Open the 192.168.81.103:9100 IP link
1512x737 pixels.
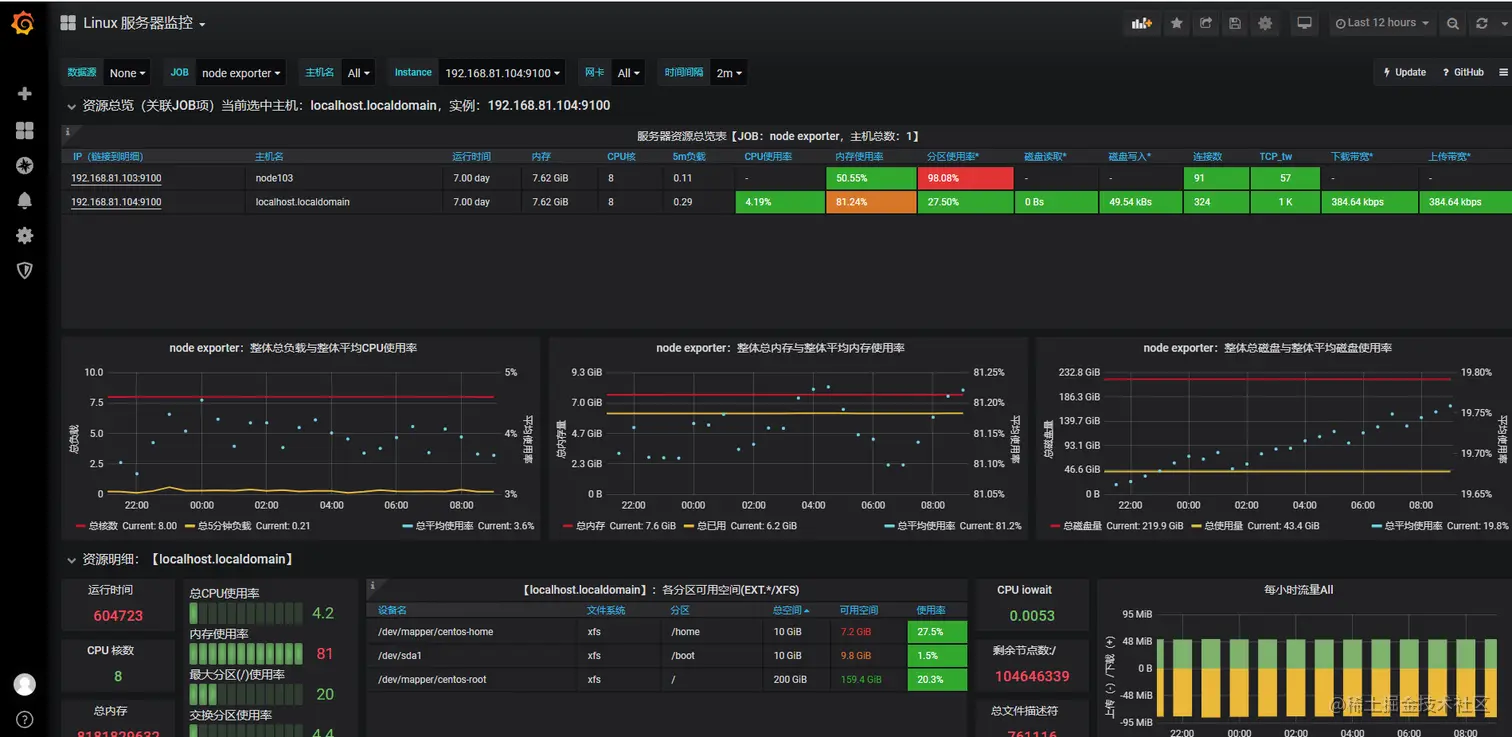point(116,178)
